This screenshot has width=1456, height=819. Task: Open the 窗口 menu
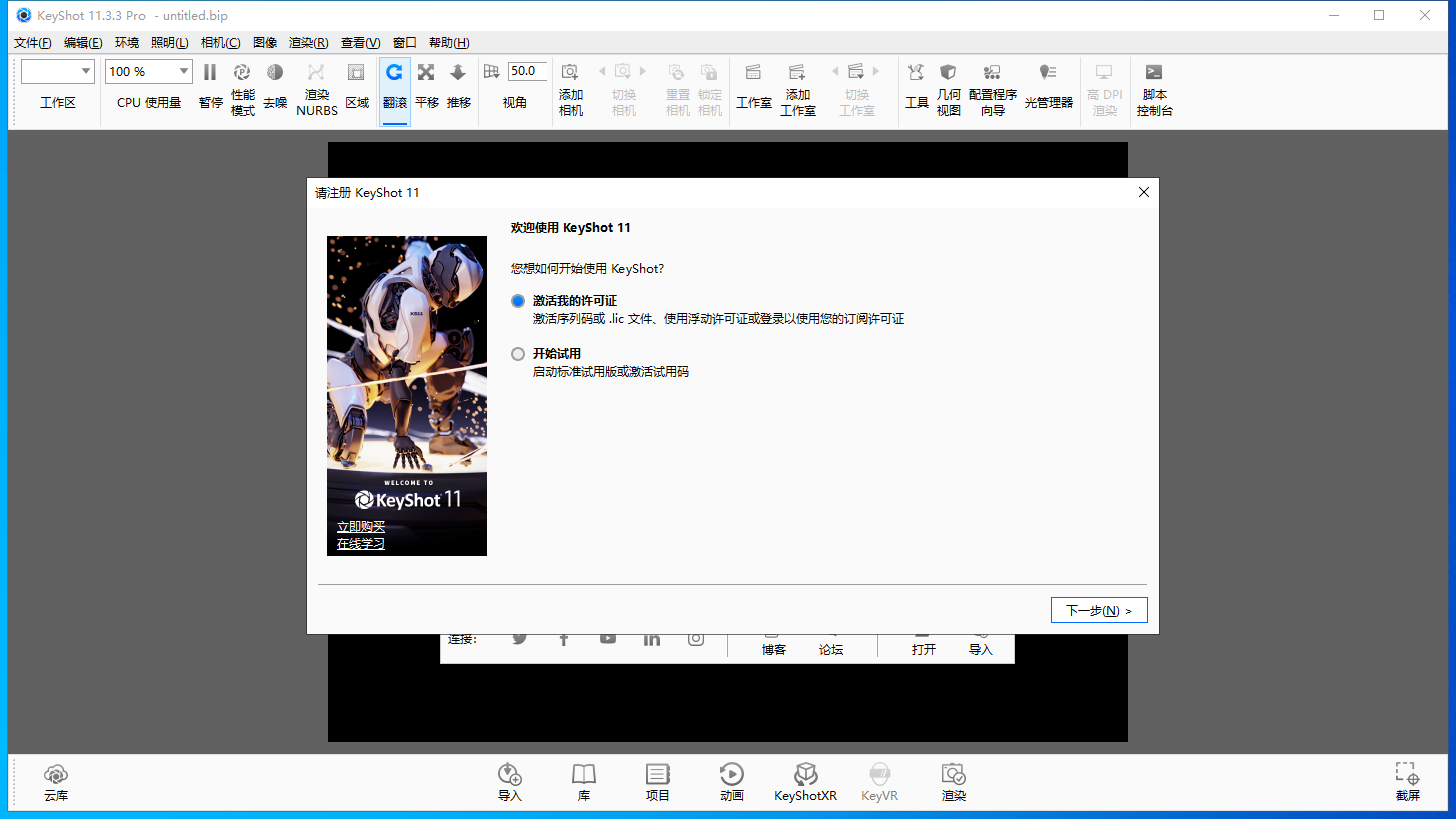(x=405, y=43)
